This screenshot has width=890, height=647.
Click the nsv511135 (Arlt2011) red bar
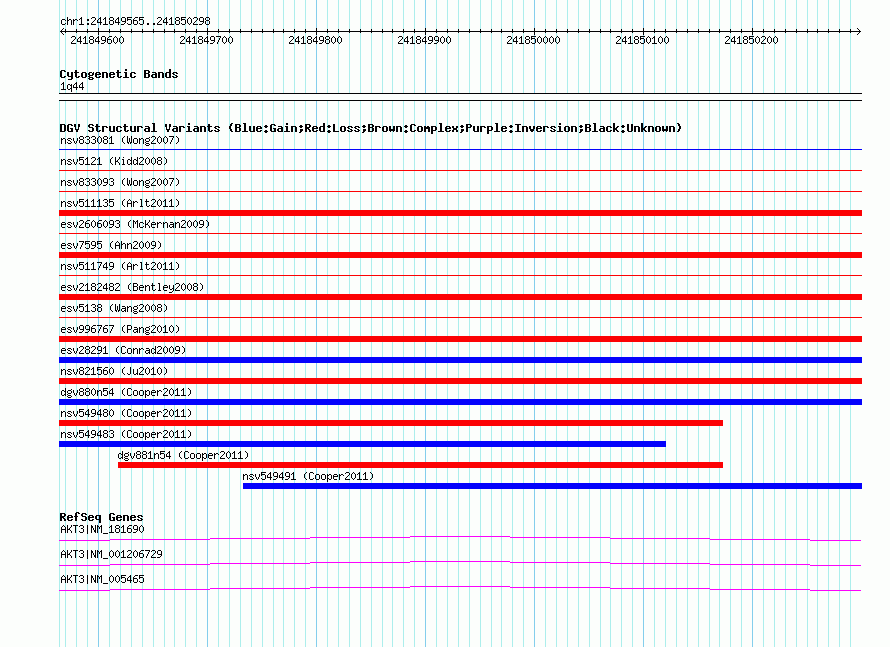(460, 213)
